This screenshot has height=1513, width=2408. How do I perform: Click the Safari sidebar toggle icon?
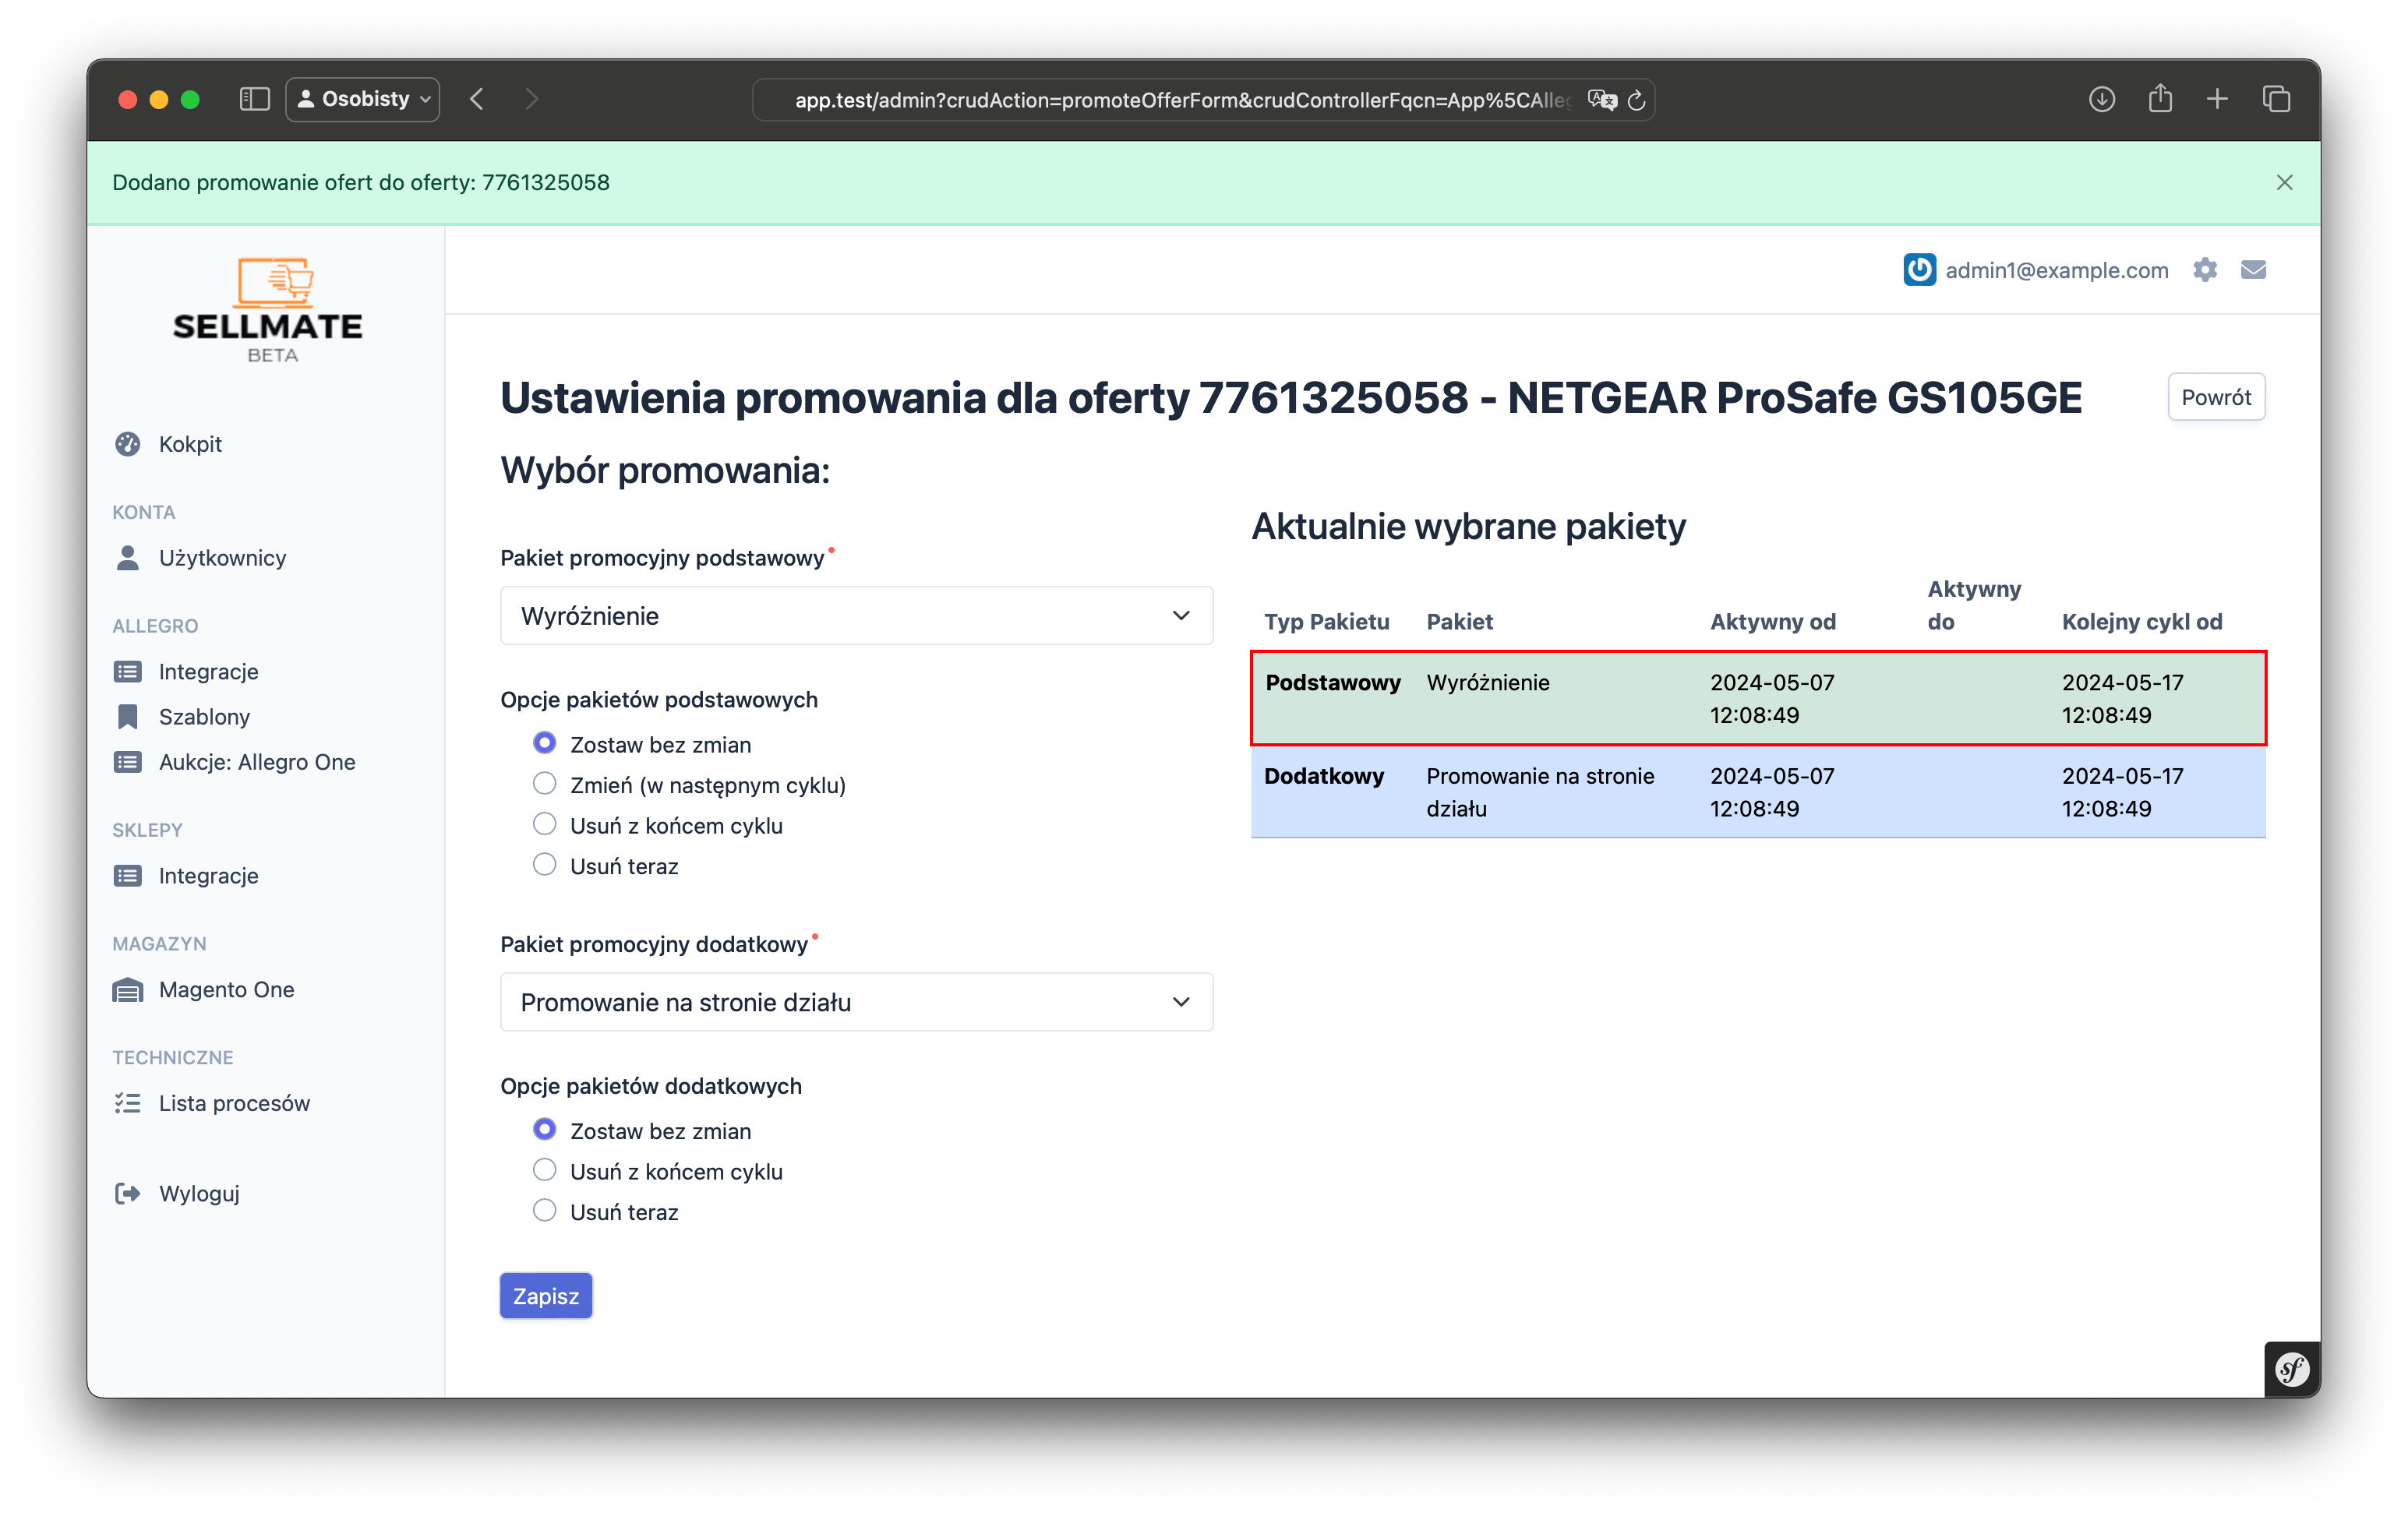[254, 99]
